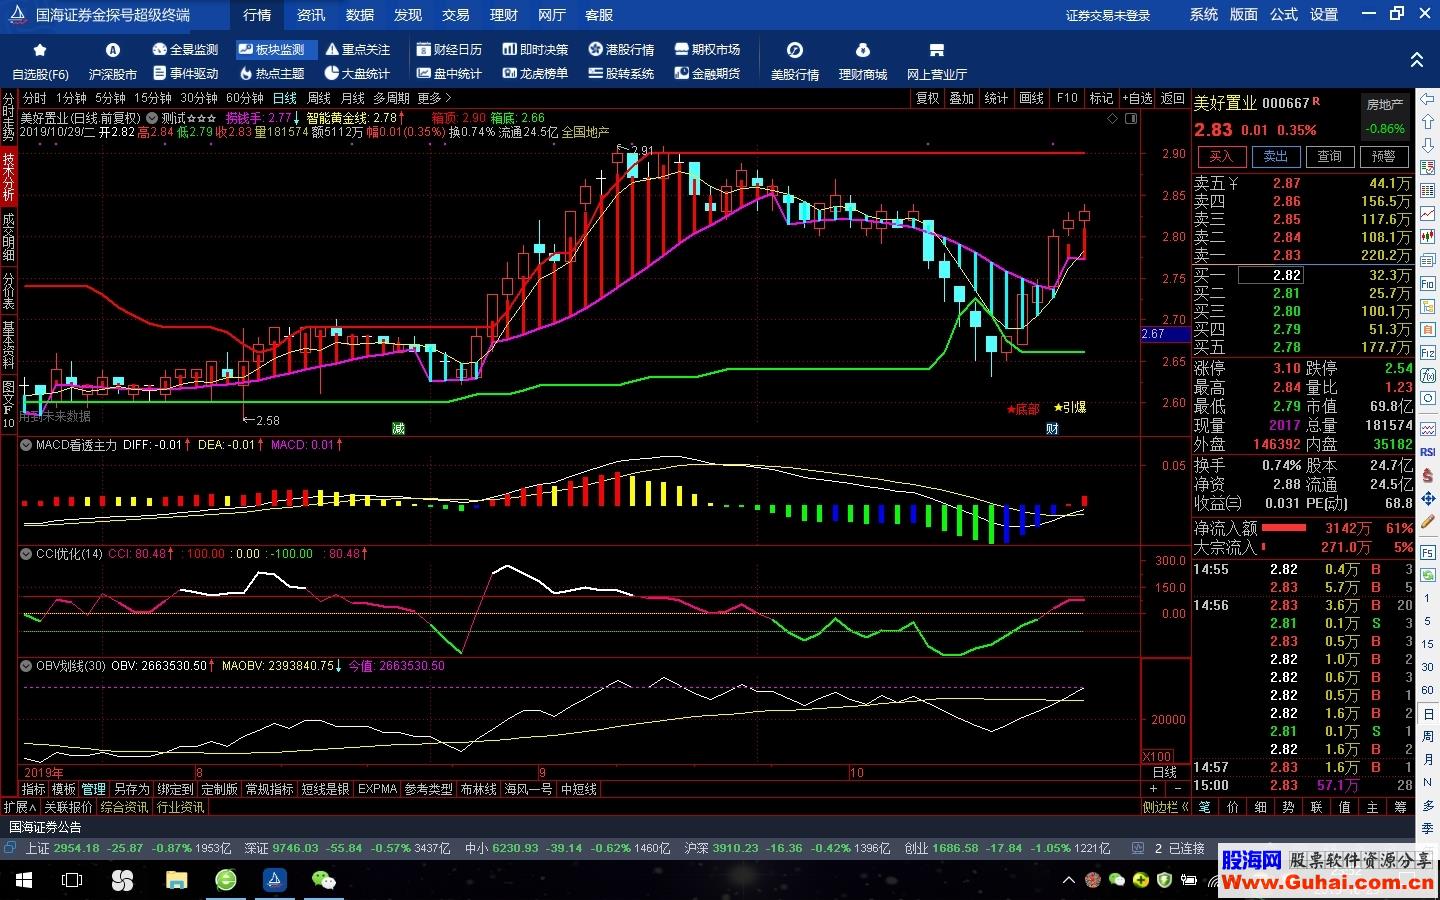Zoom out chart with minus button
This screenshot has width=1440, height=900.
(x=1177, y=789)
